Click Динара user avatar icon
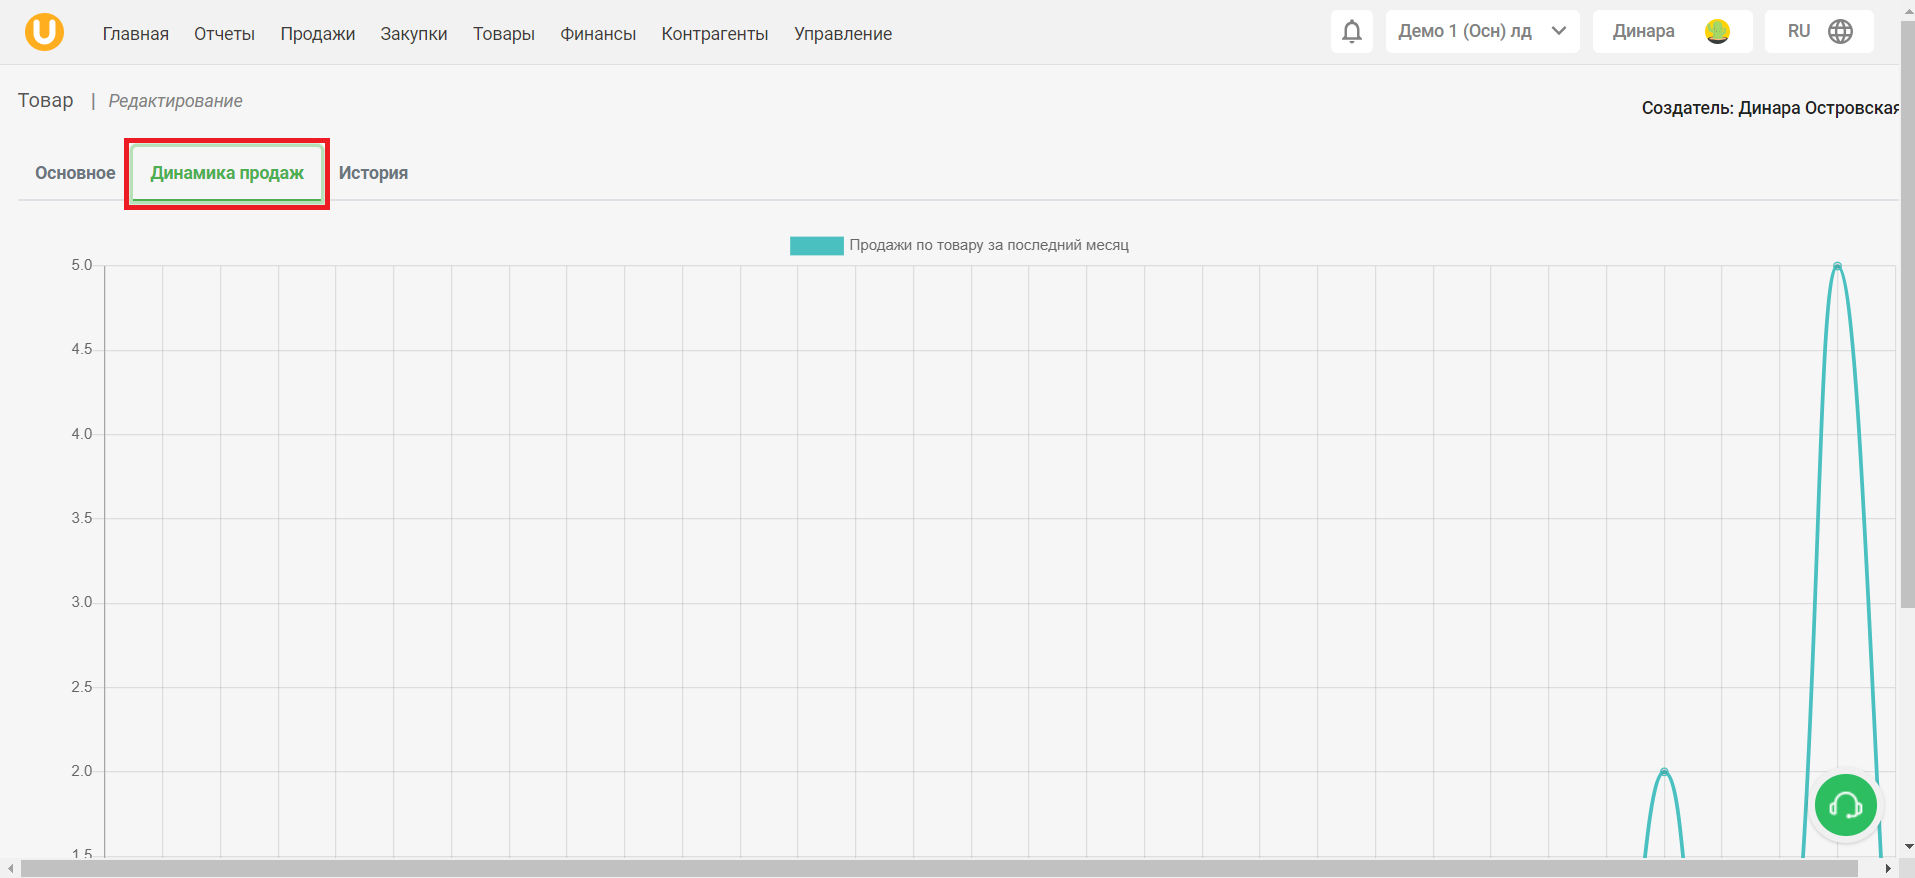The height and width of the screenshot is (878, 1915). pos(1717,32)
